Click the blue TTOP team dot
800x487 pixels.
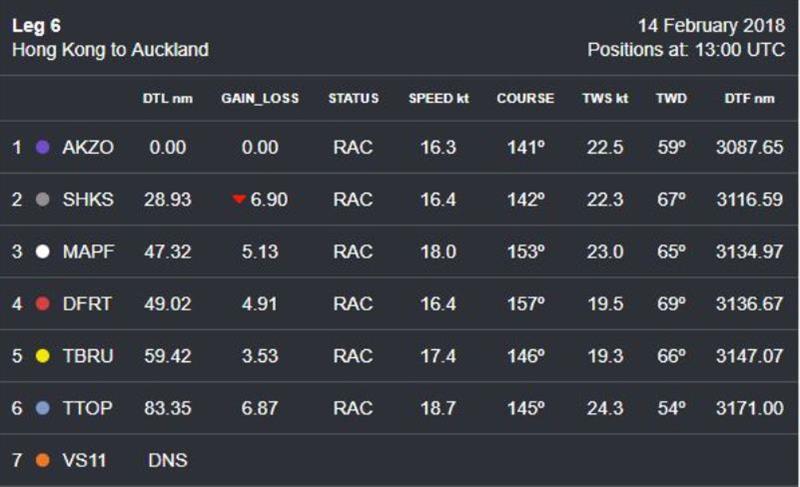point(43,408)
